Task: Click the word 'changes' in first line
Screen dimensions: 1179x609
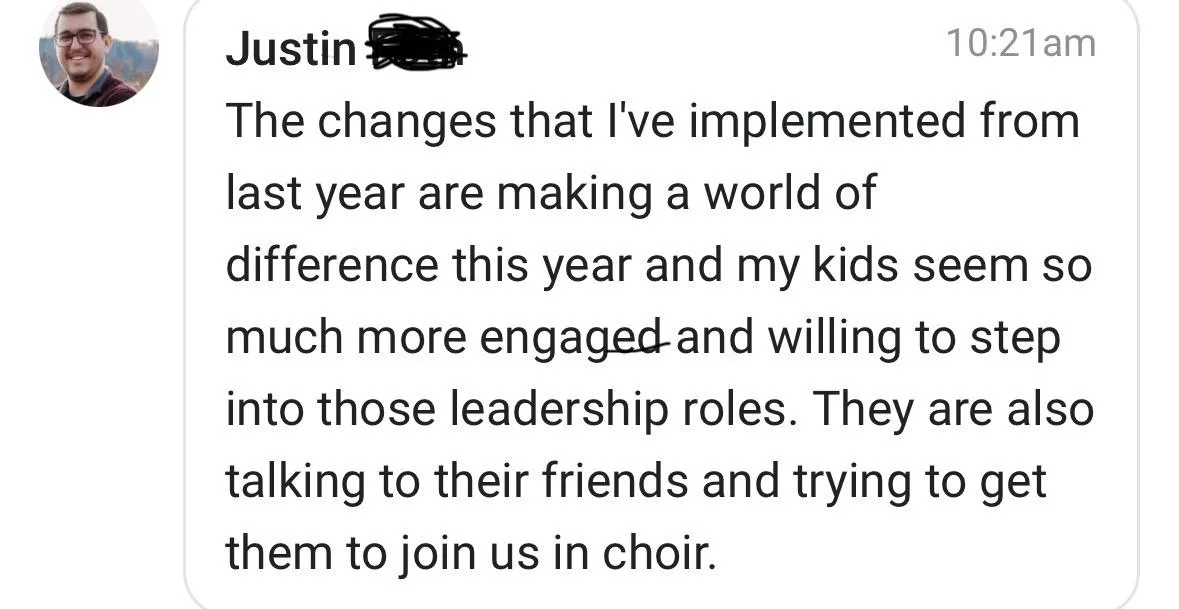Action: [x=406, y=122]
